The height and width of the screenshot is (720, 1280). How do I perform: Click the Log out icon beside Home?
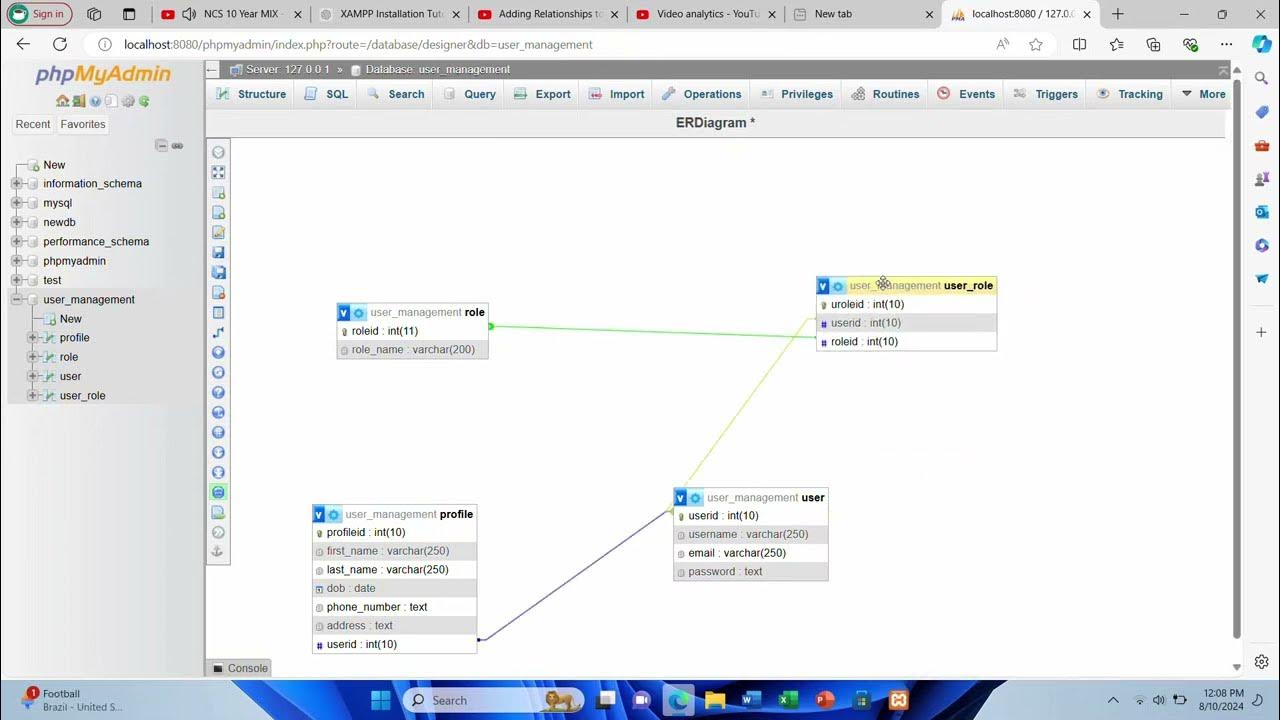point(78,101)
